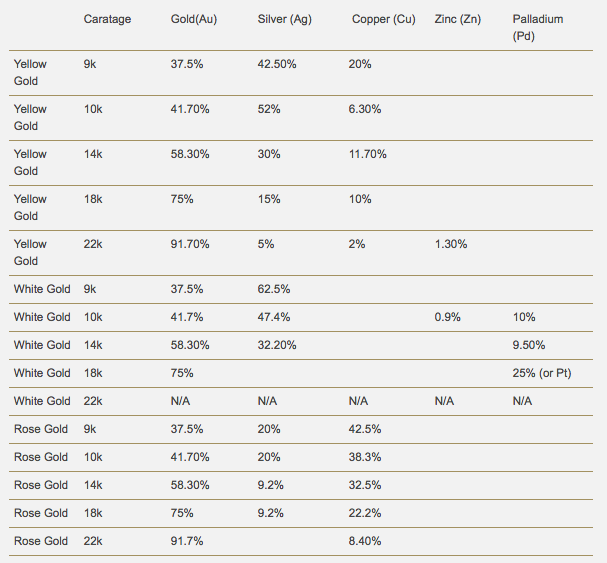Select the 25% (or Pt) palladium cell
This screenshot has width=607, height=563.
[x=542, y=373]
